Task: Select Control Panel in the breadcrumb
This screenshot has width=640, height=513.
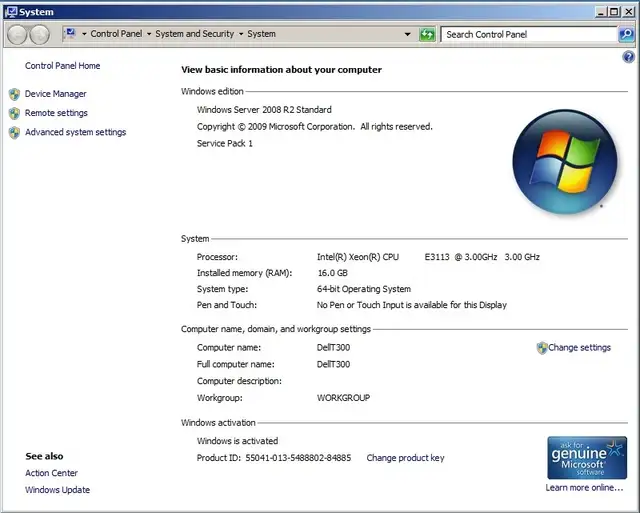Action: pos(116,34)
